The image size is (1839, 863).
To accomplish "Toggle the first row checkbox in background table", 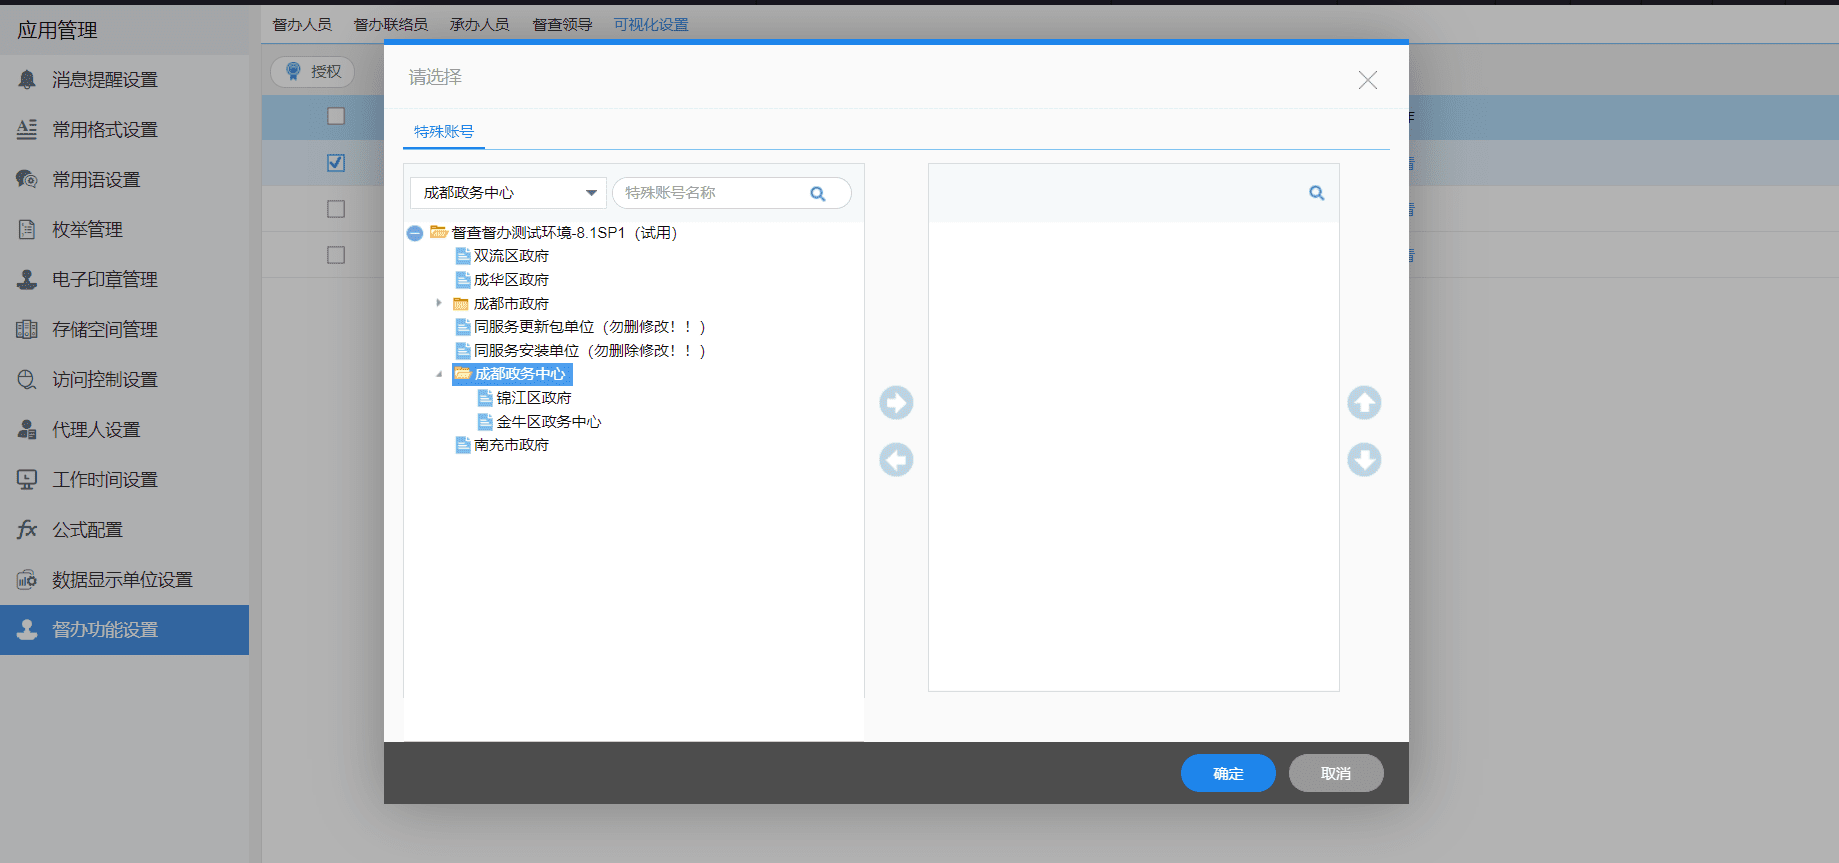I will (x=336, y=116).
